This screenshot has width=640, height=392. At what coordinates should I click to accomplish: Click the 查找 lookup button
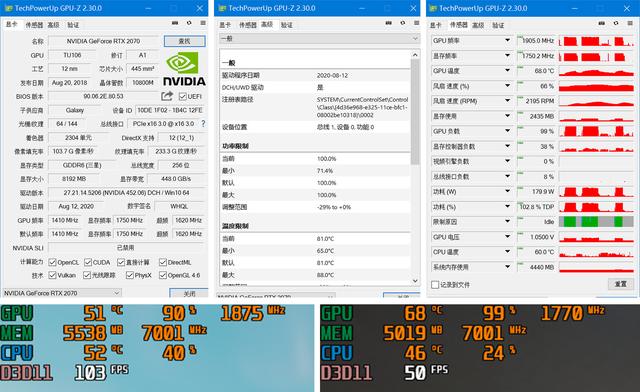(x=184, y=41)
